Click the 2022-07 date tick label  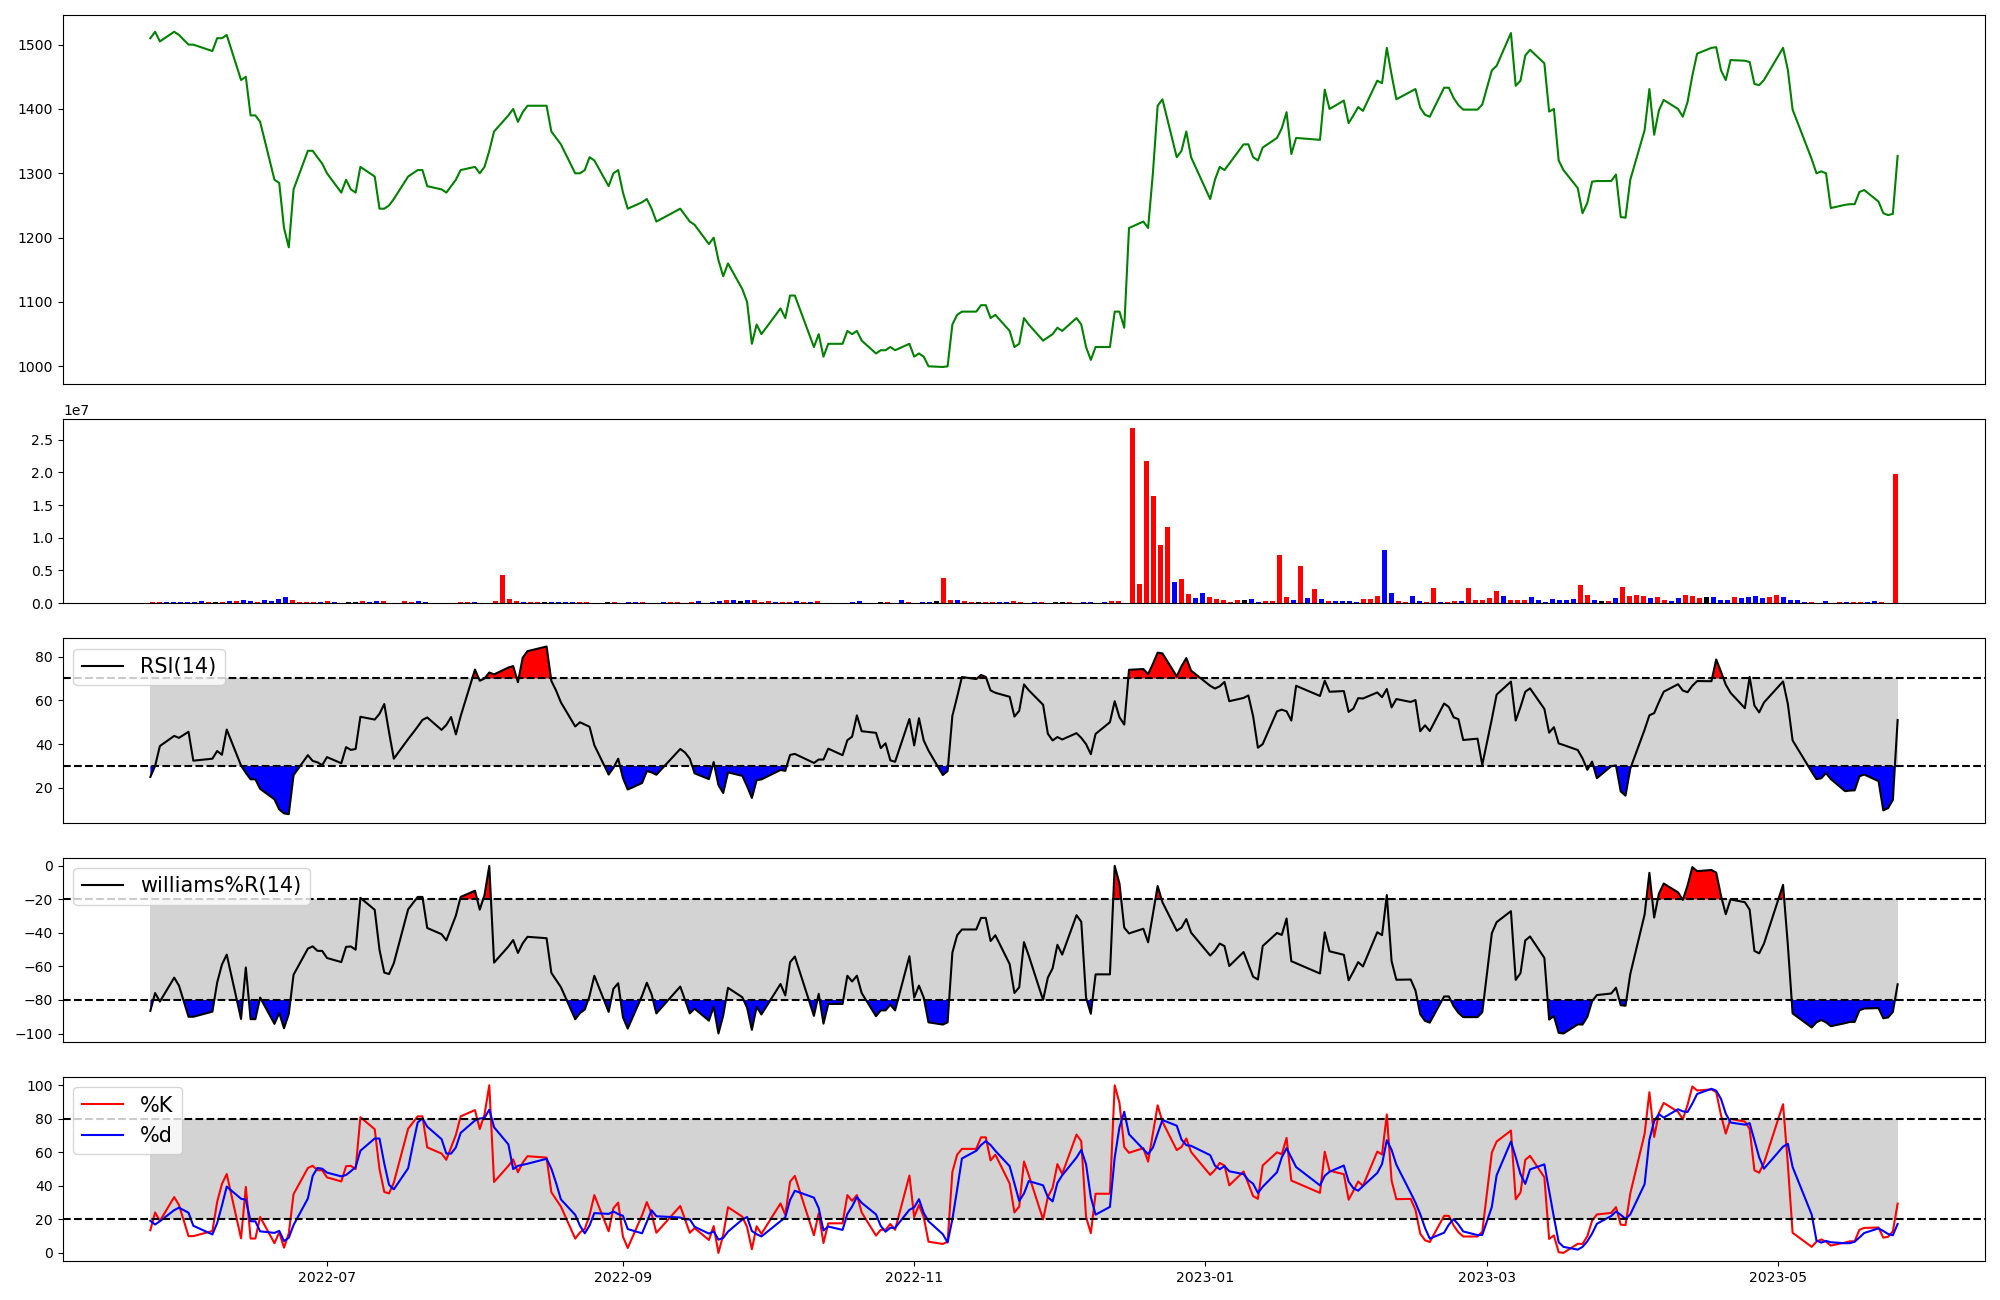click(327, 1277)
